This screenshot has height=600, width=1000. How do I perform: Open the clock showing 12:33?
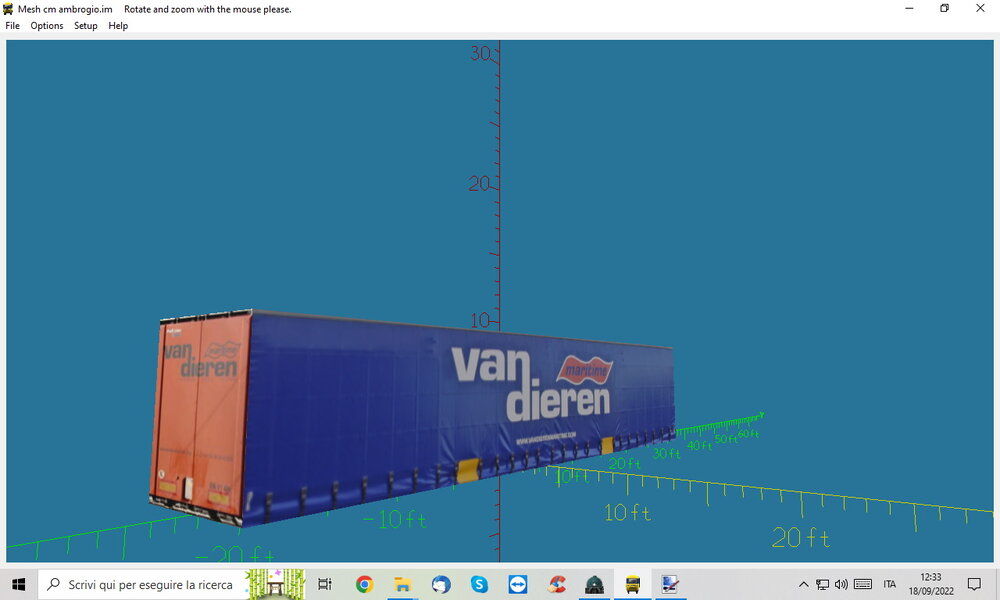pos(931,584)
